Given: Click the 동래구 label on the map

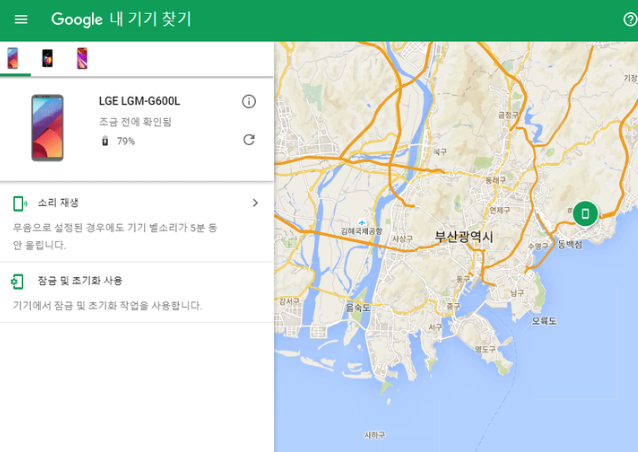Looking at the screenshot, I should (x=496, y=179).
